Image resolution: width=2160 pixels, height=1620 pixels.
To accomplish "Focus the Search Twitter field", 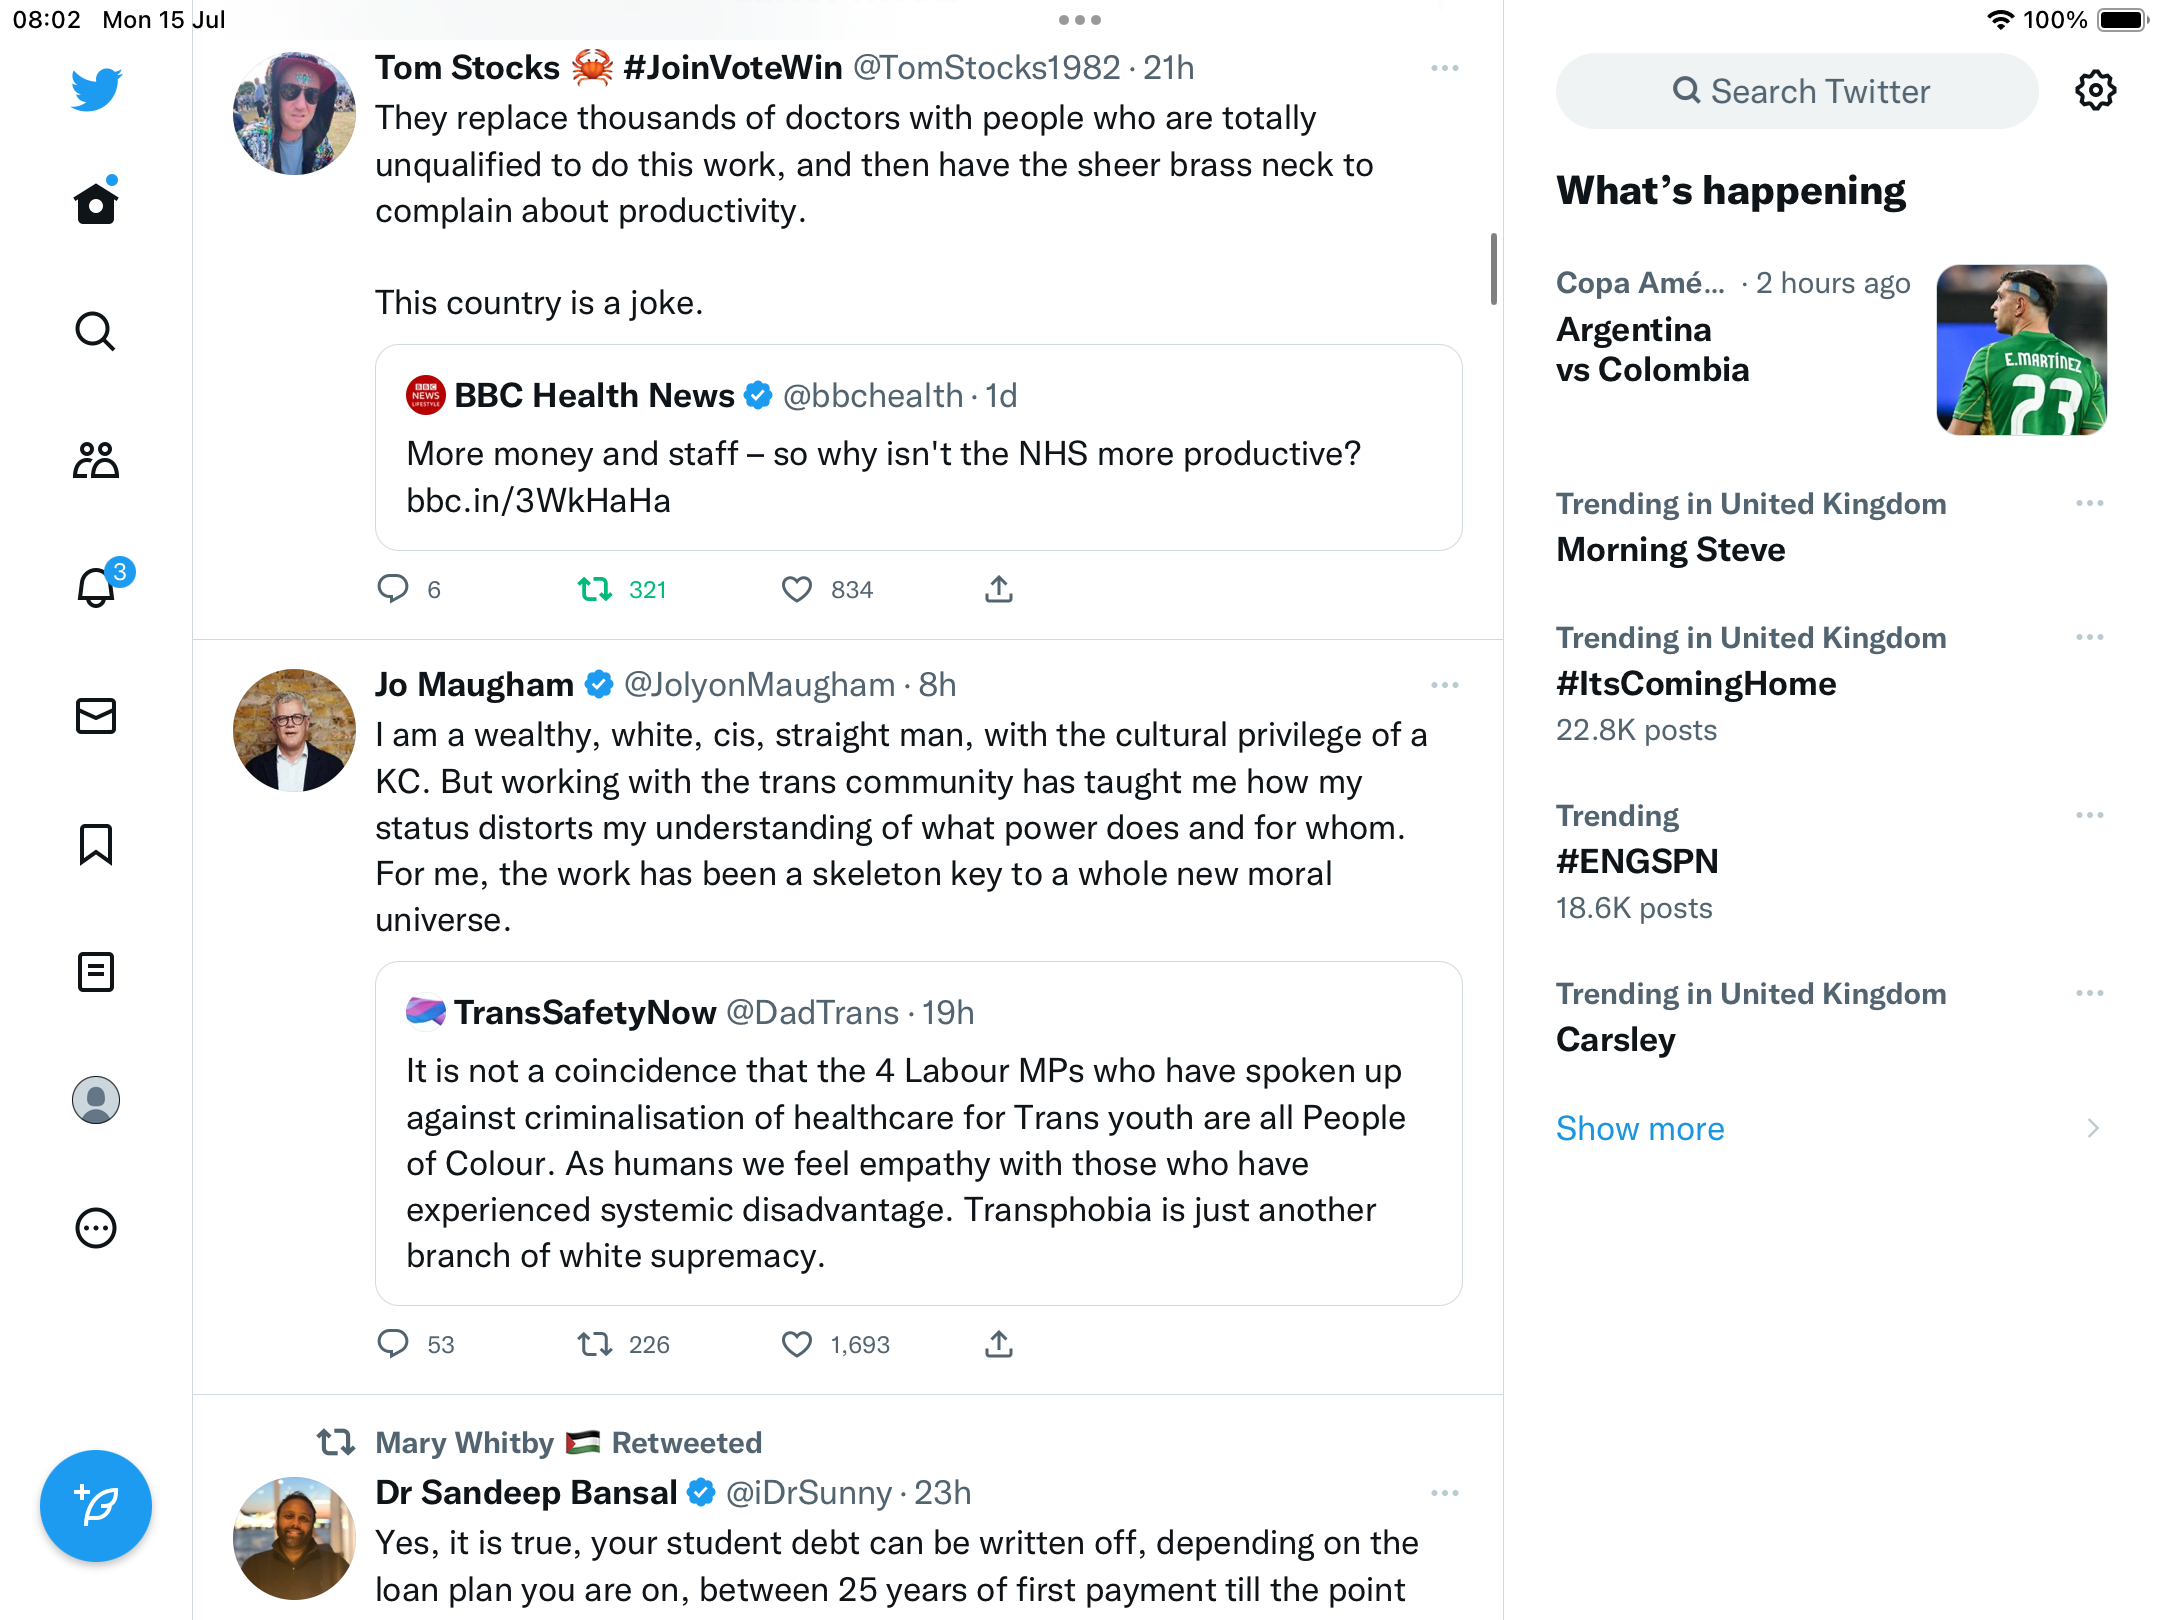I will [1798, 91].
